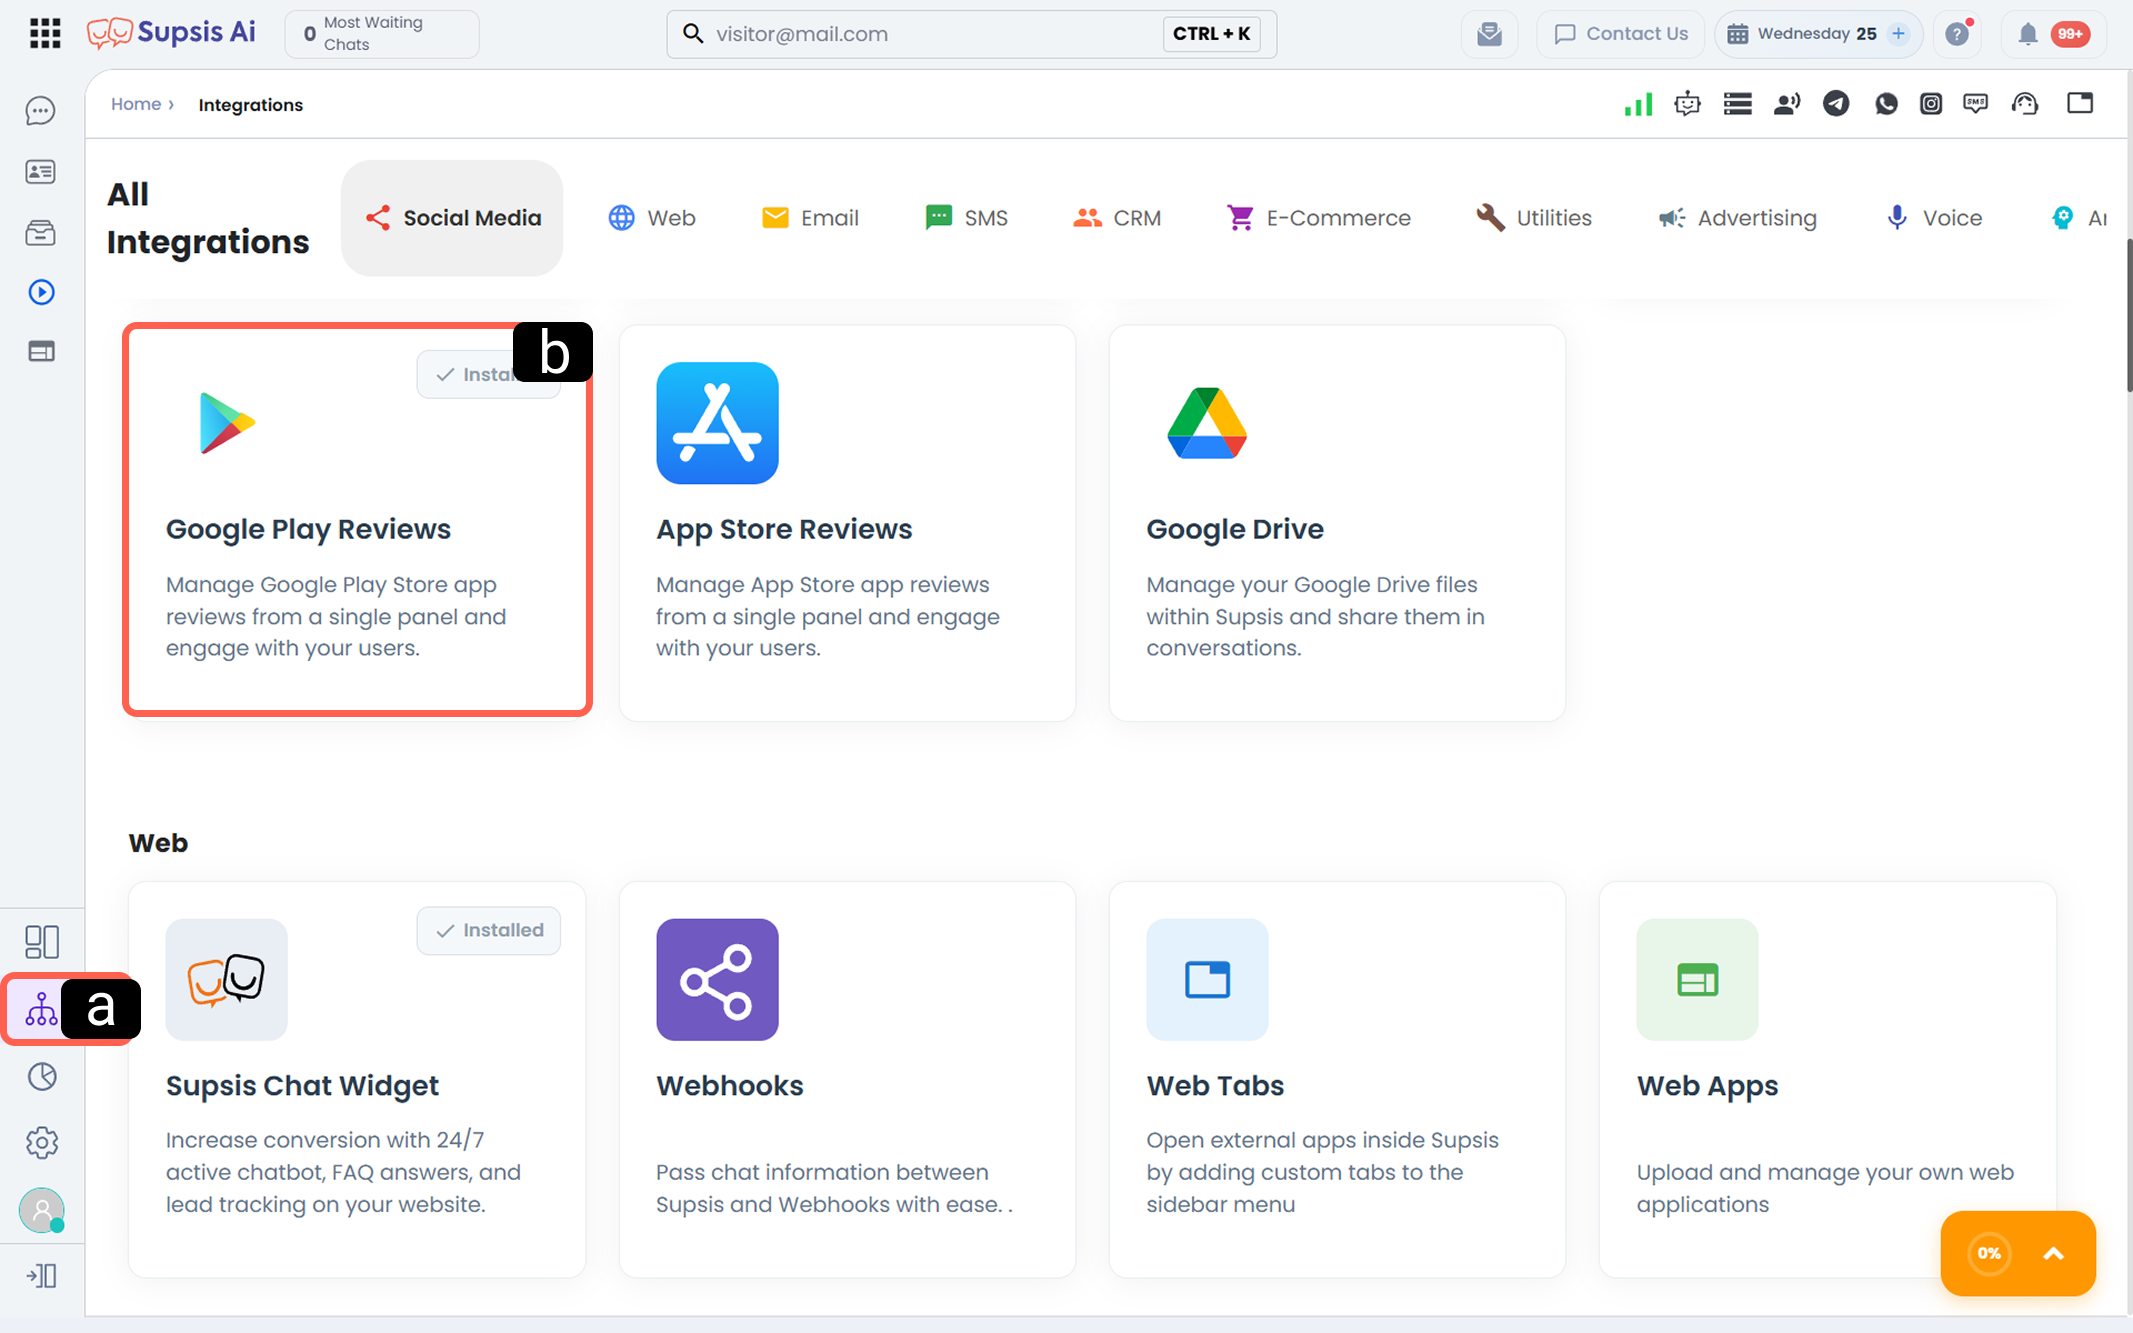Click the stacked list rows icon
The width and height of the screenshot is (2133, 1333).
tap(1738, 104)
